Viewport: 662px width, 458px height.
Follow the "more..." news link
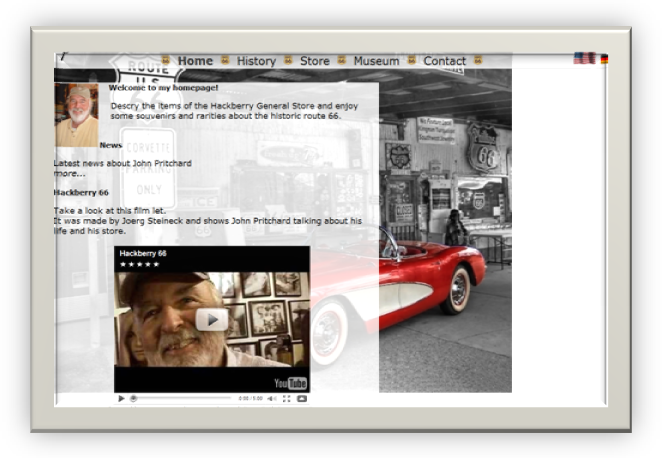click(x=69, y=173)
